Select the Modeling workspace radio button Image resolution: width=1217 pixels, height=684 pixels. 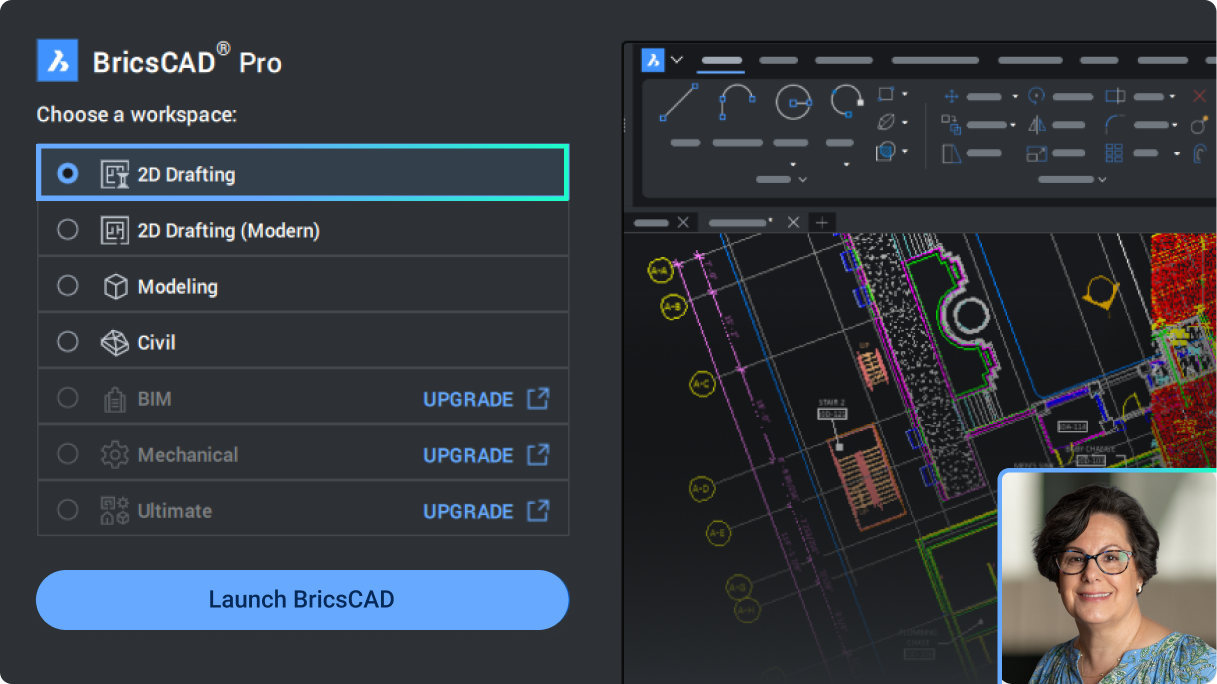tap(68, 286)
